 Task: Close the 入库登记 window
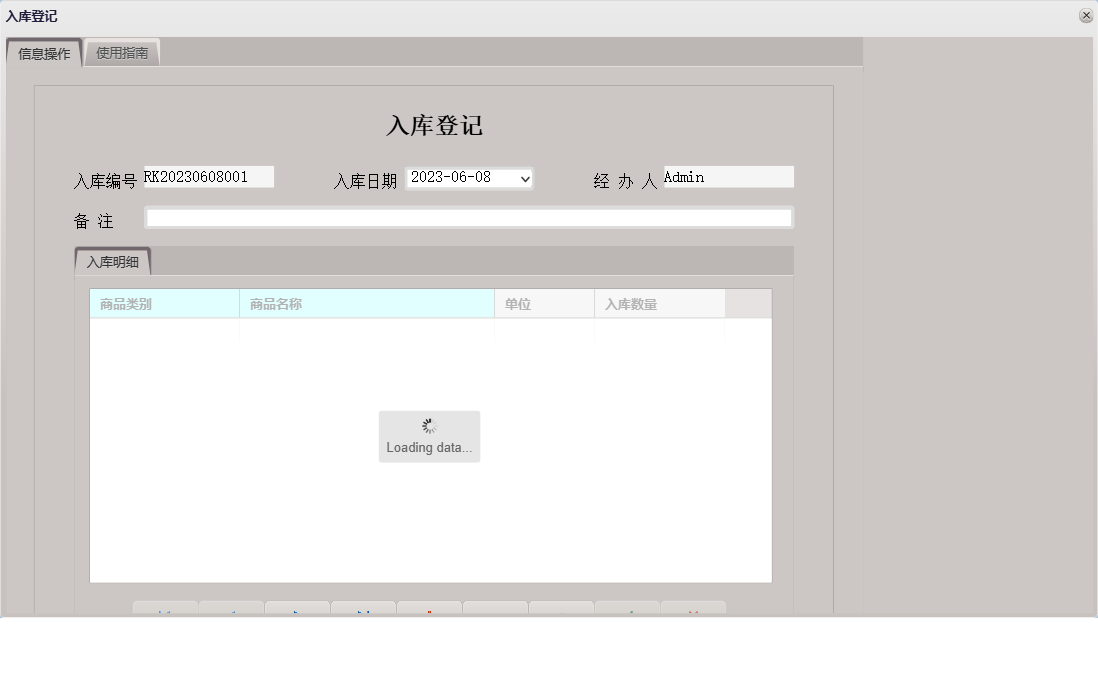point(1086,15)
